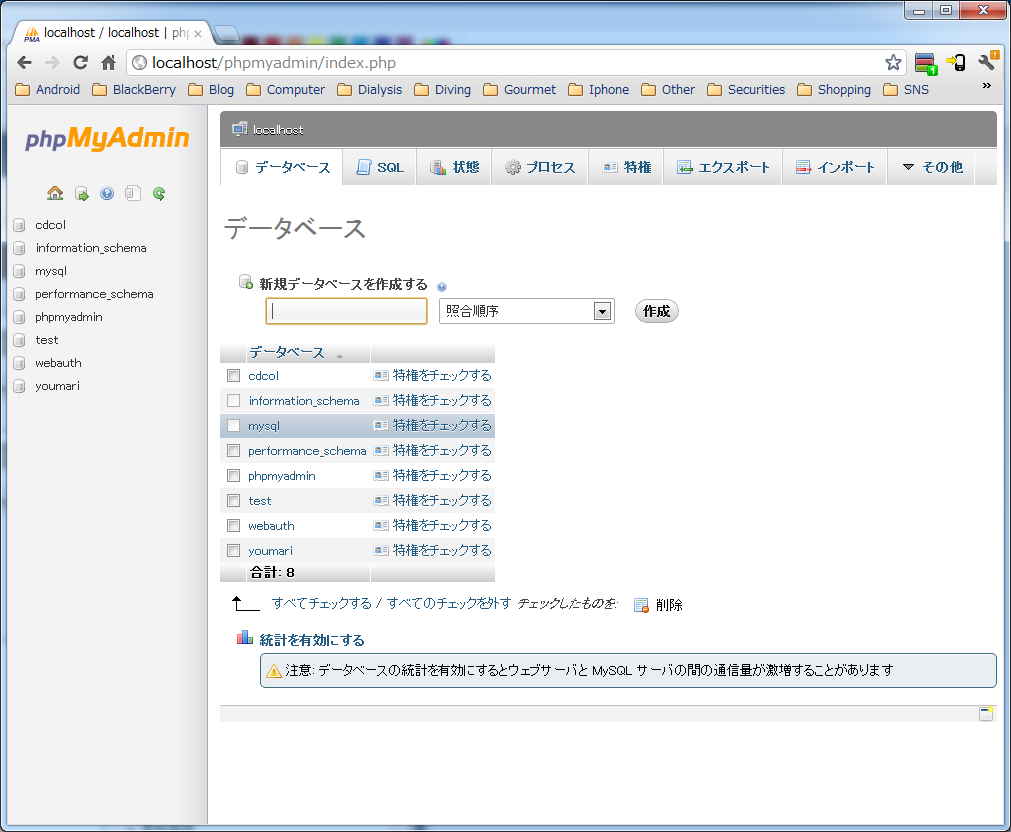Check the cdcol database checkbox
Image resolution: width=1011 pixels, height=832 pixels.
233,375
